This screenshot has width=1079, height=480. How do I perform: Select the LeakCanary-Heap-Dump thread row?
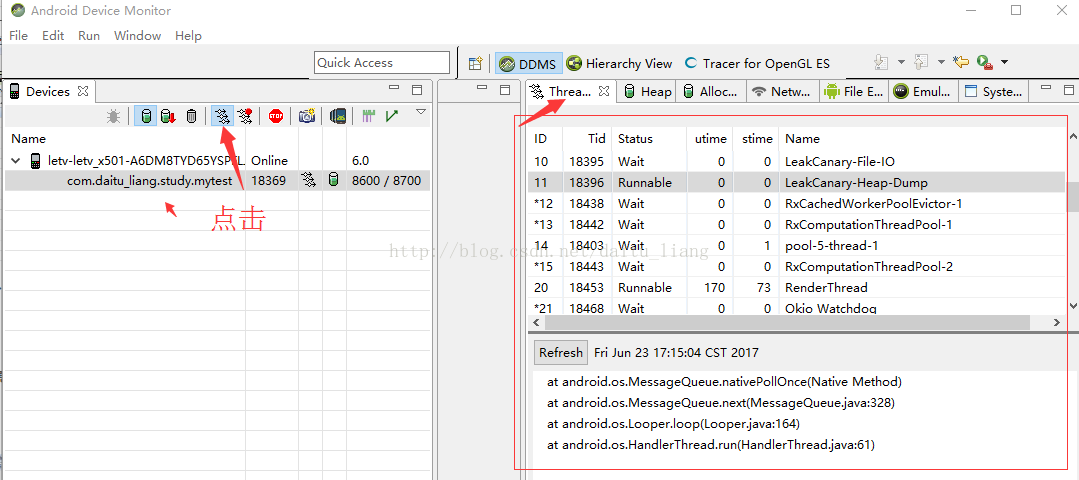click(x=798, y=183)
